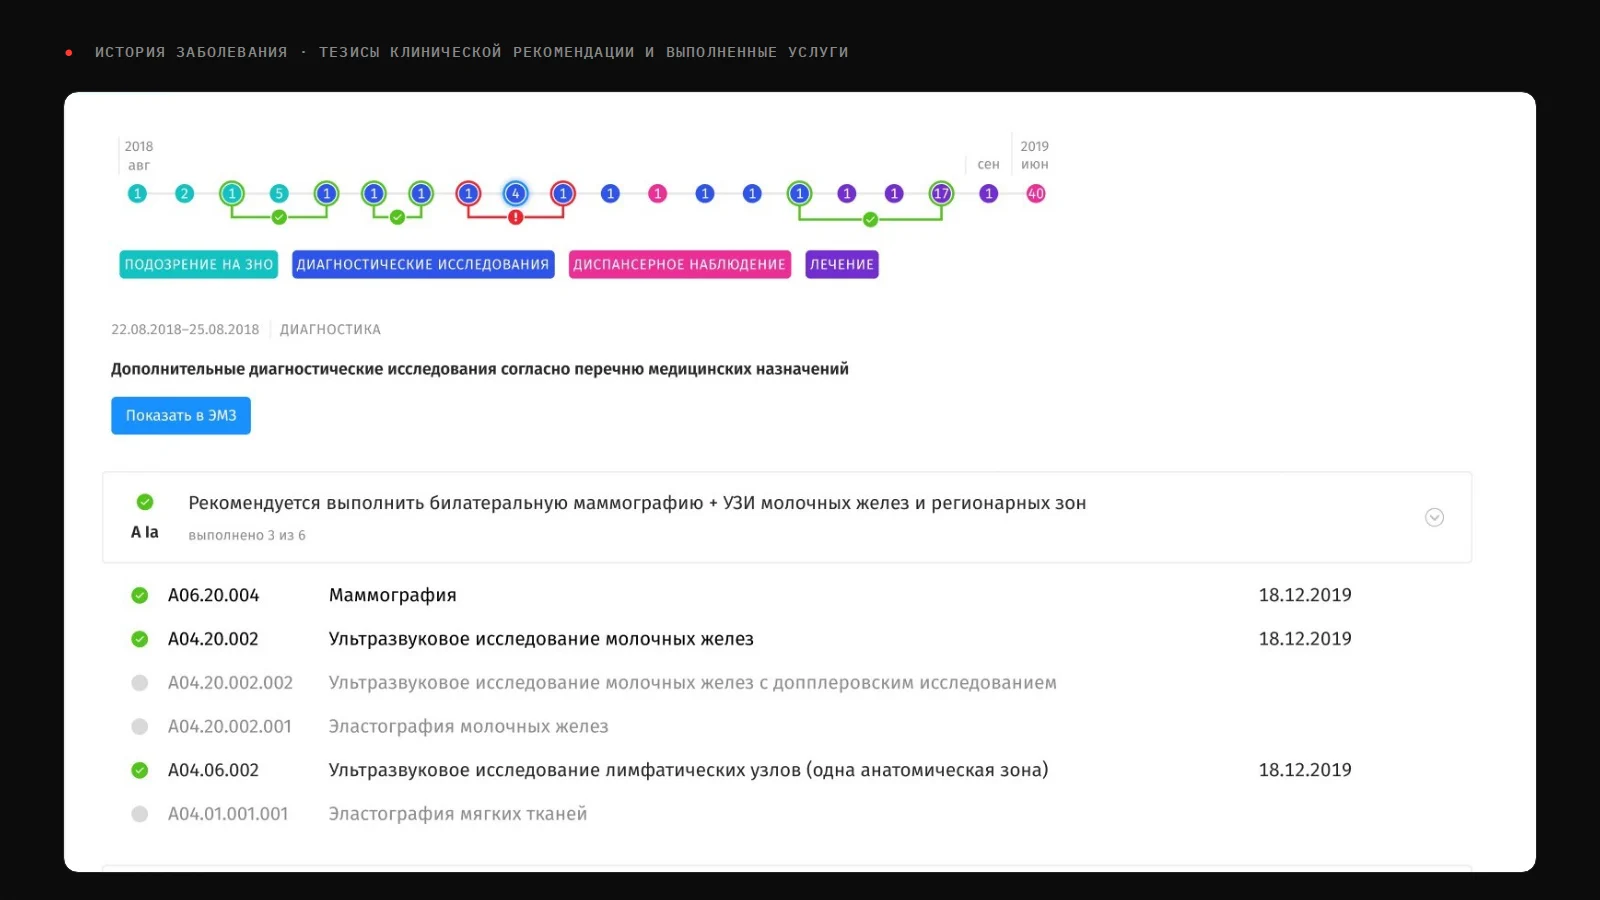Click the gray status circle beside A04.20.002.002

coord(140,683)
